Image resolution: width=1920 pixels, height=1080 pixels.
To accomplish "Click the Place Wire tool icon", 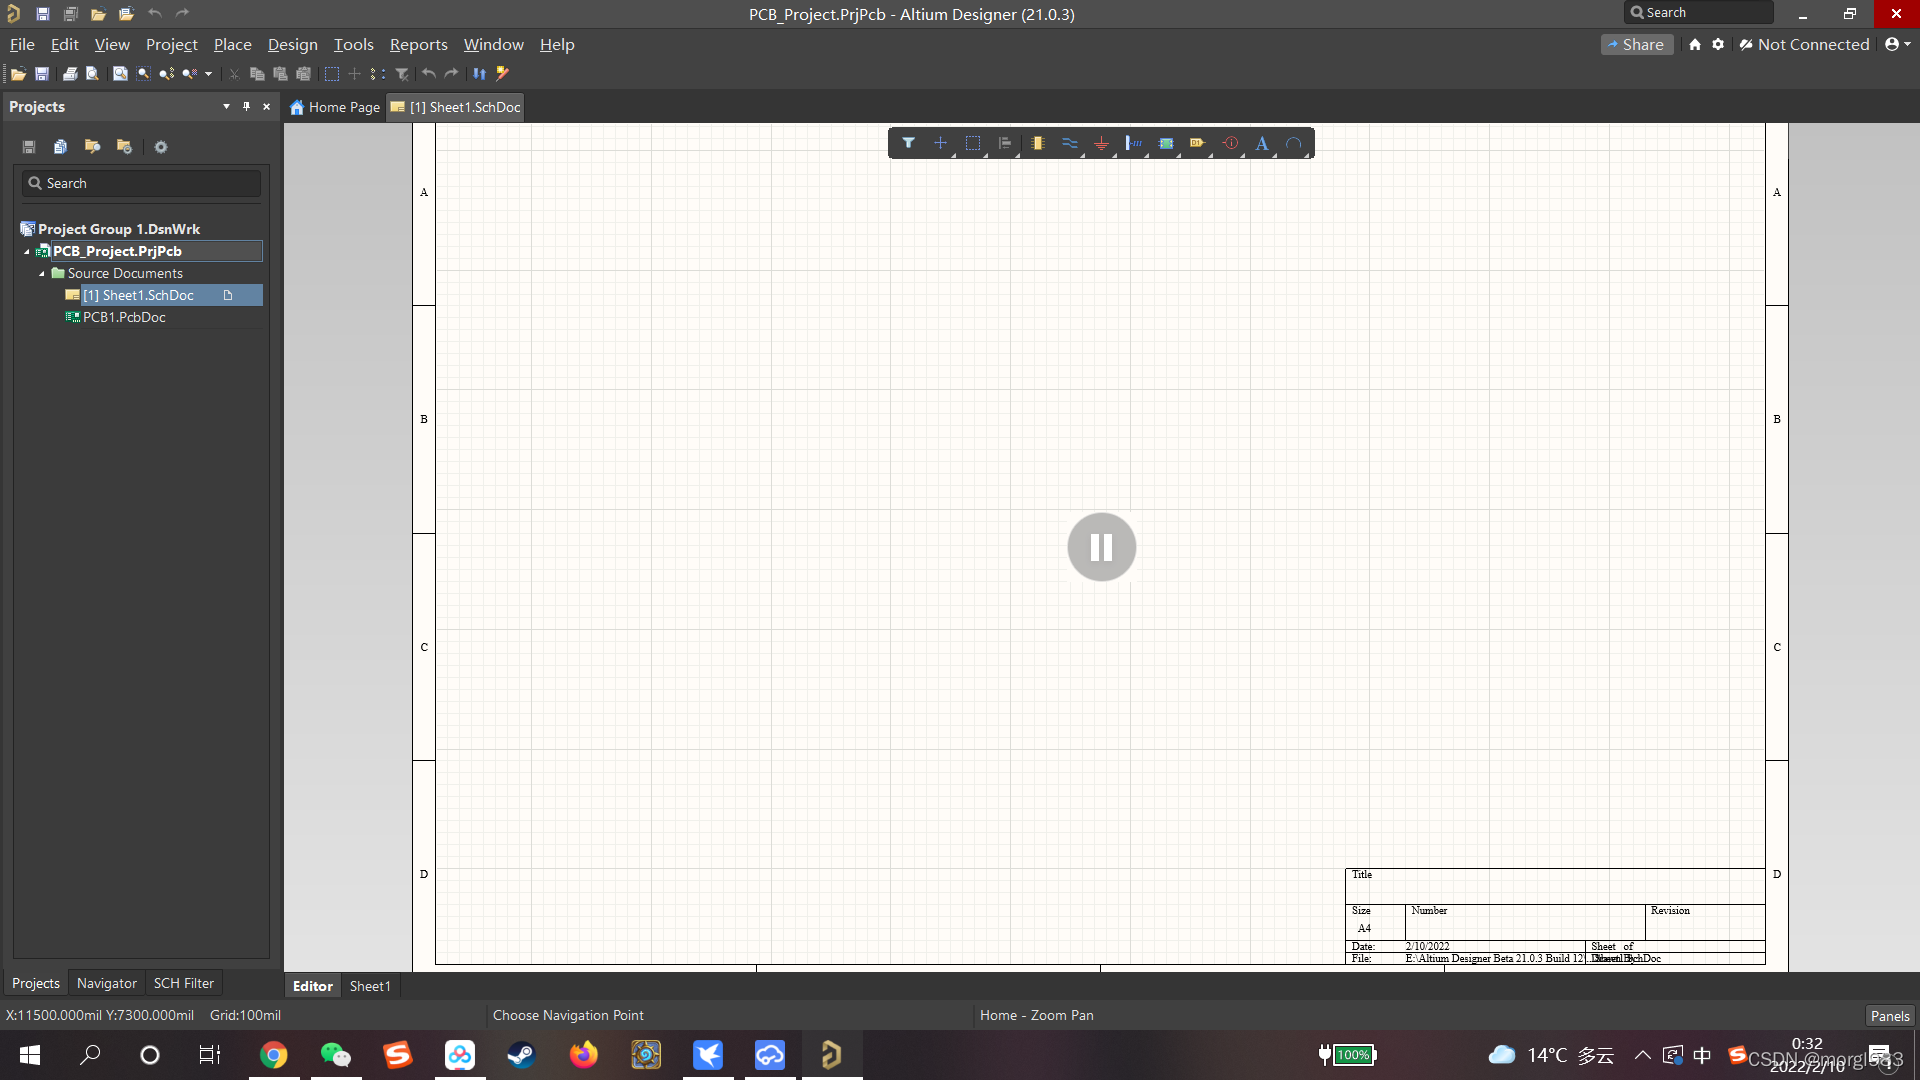I will point(1069,143).
